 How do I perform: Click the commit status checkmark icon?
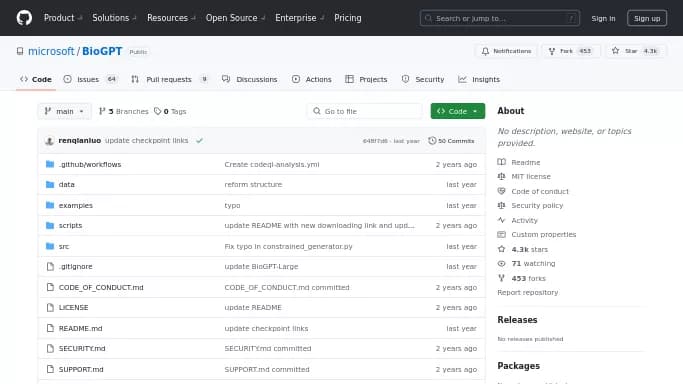pyautogui.click(x=199, y=141)
